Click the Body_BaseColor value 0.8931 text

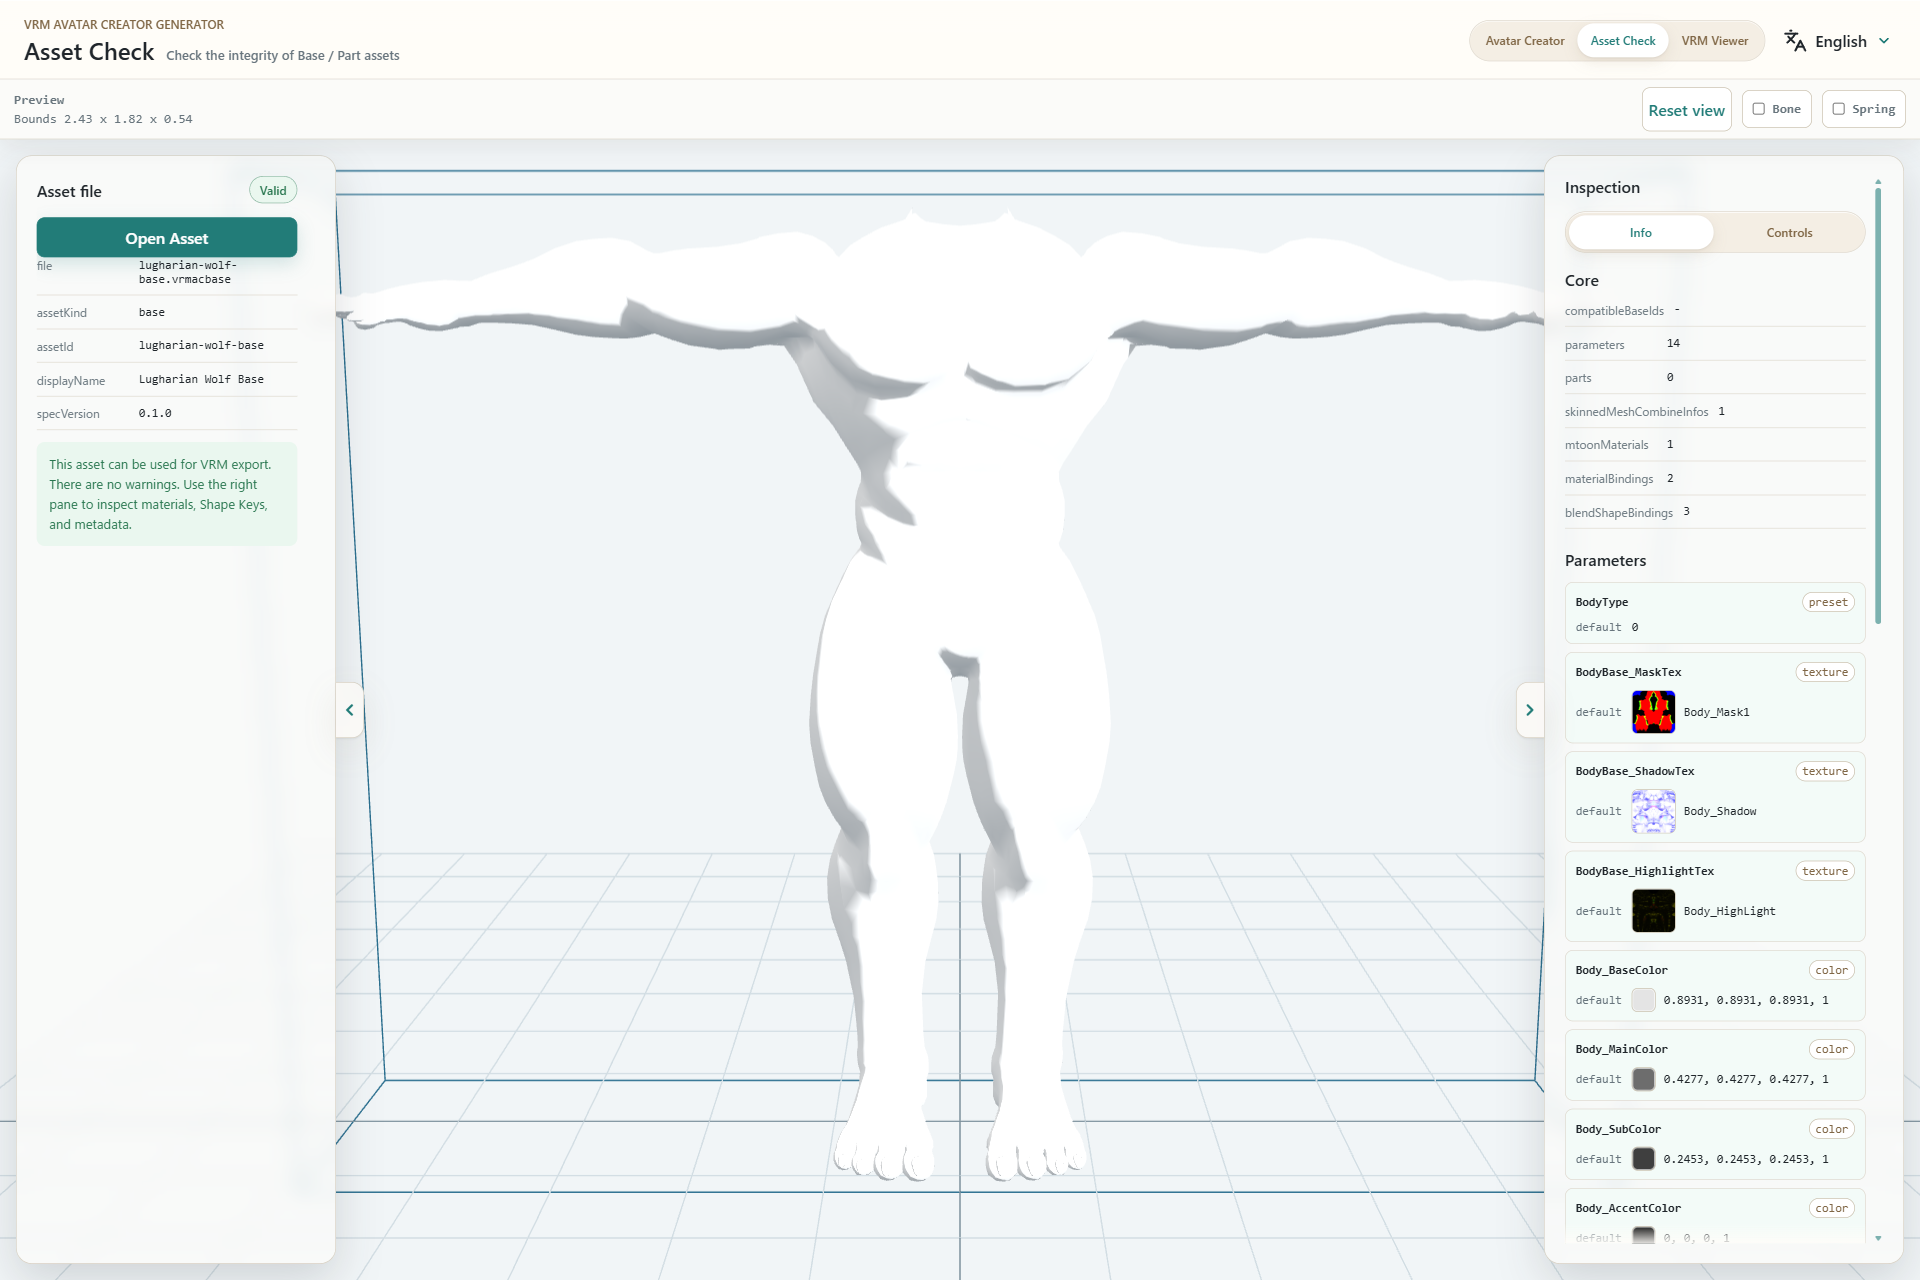pyautogui.click(x=1745, y=1000)
